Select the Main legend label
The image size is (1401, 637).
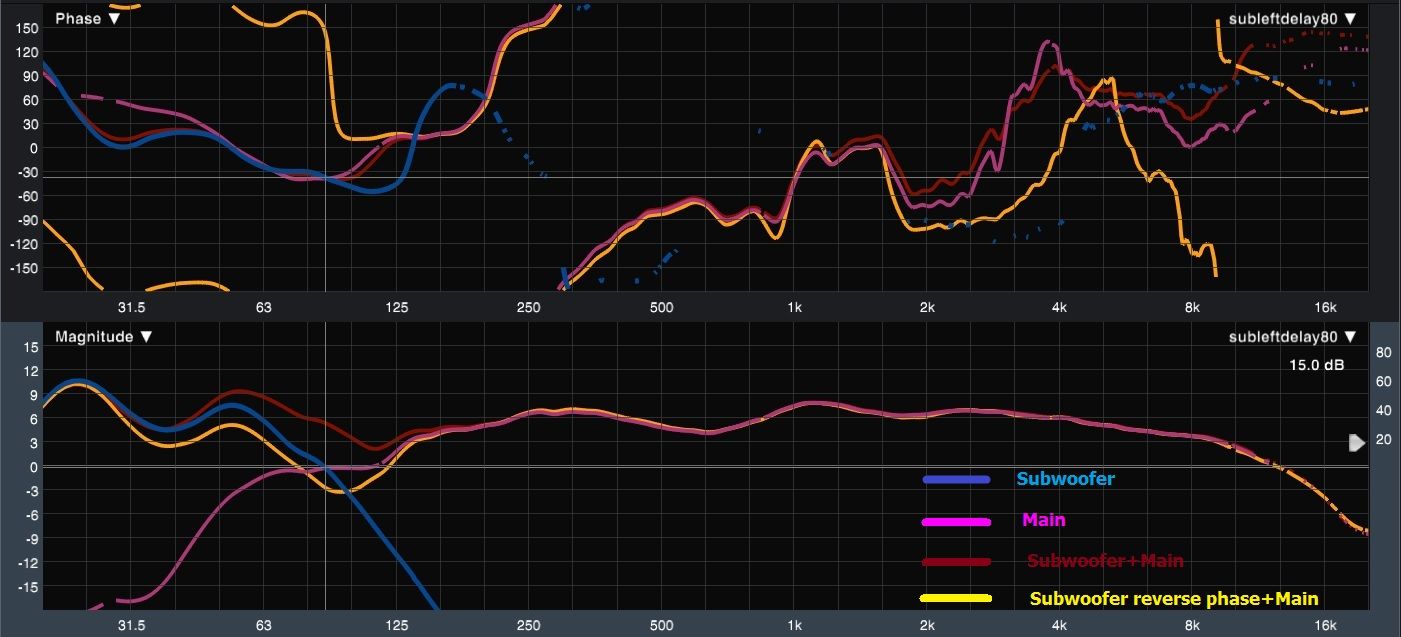point(1043,520)
